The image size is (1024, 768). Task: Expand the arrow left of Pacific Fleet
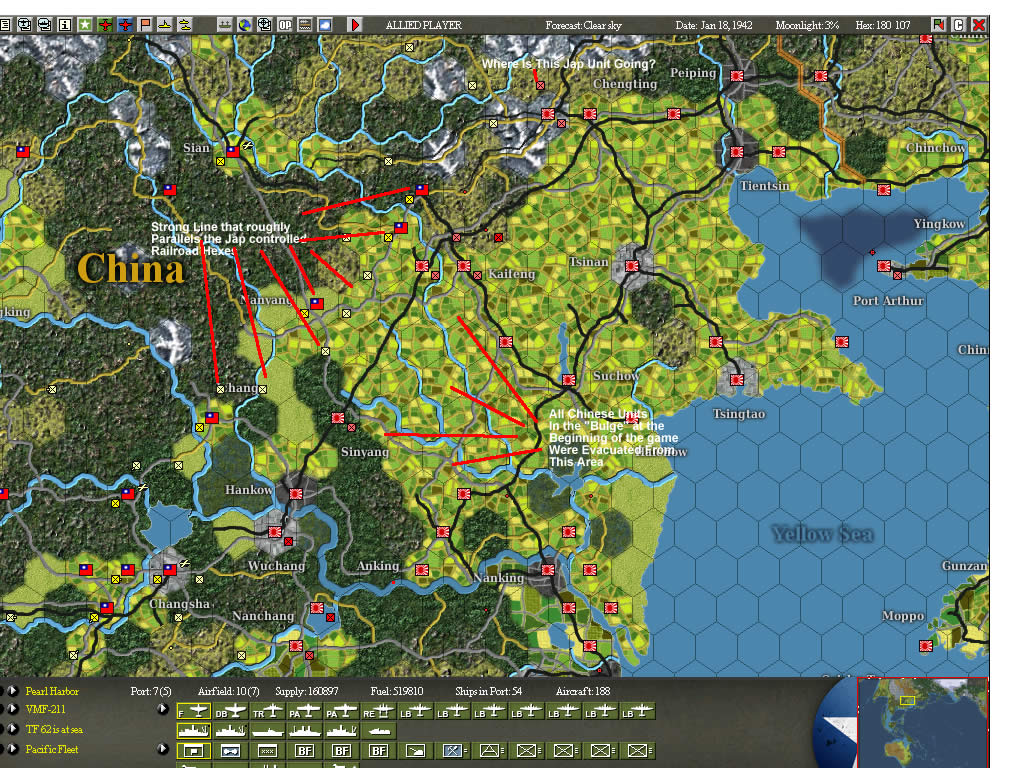pyautogui.click(x=12, y=748)
